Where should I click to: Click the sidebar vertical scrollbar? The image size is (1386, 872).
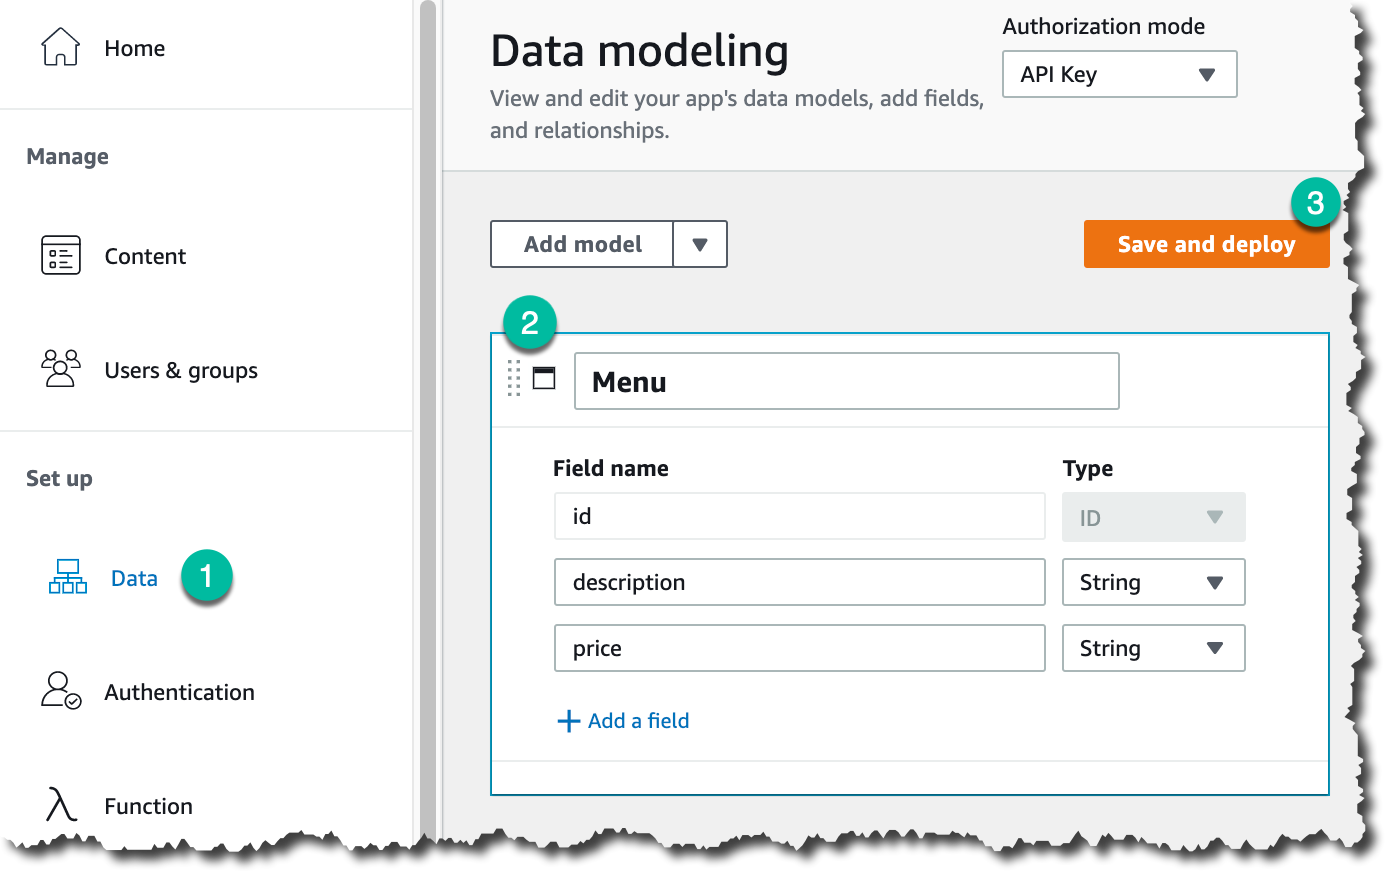point(428,400)
